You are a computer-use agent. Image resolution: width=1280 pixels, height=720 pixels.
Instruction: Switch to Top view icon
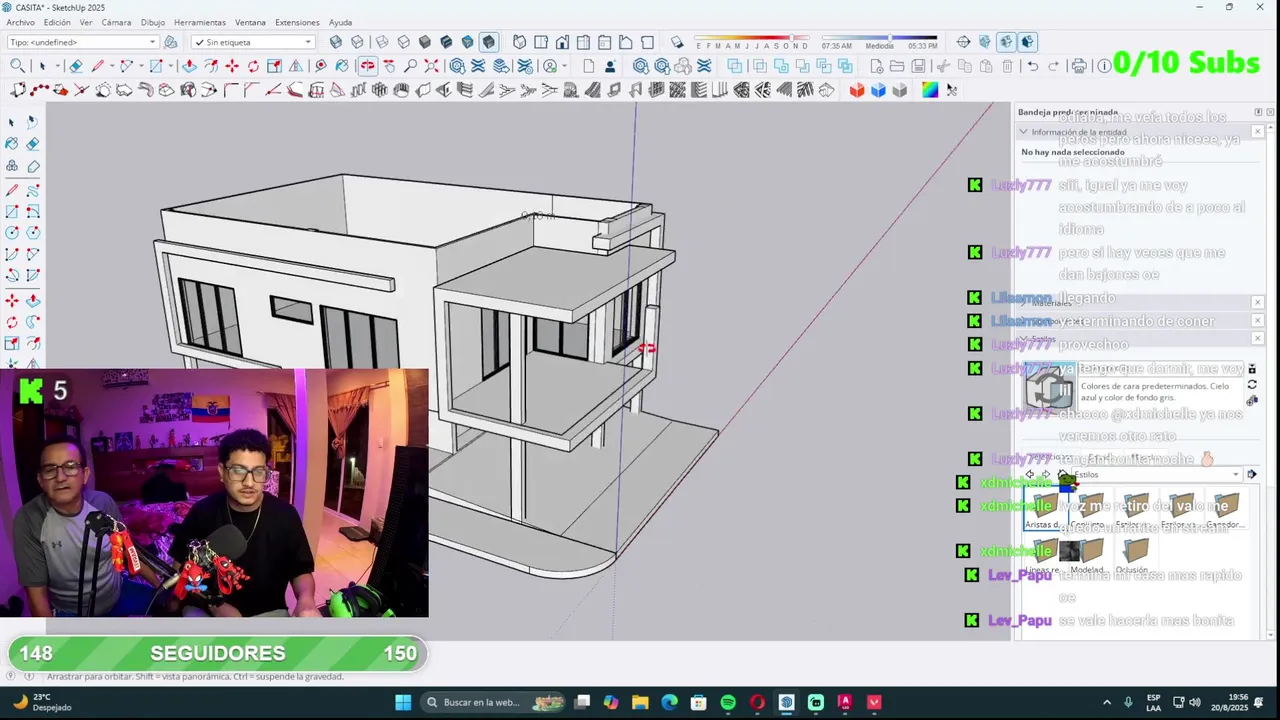coord(541,42)
